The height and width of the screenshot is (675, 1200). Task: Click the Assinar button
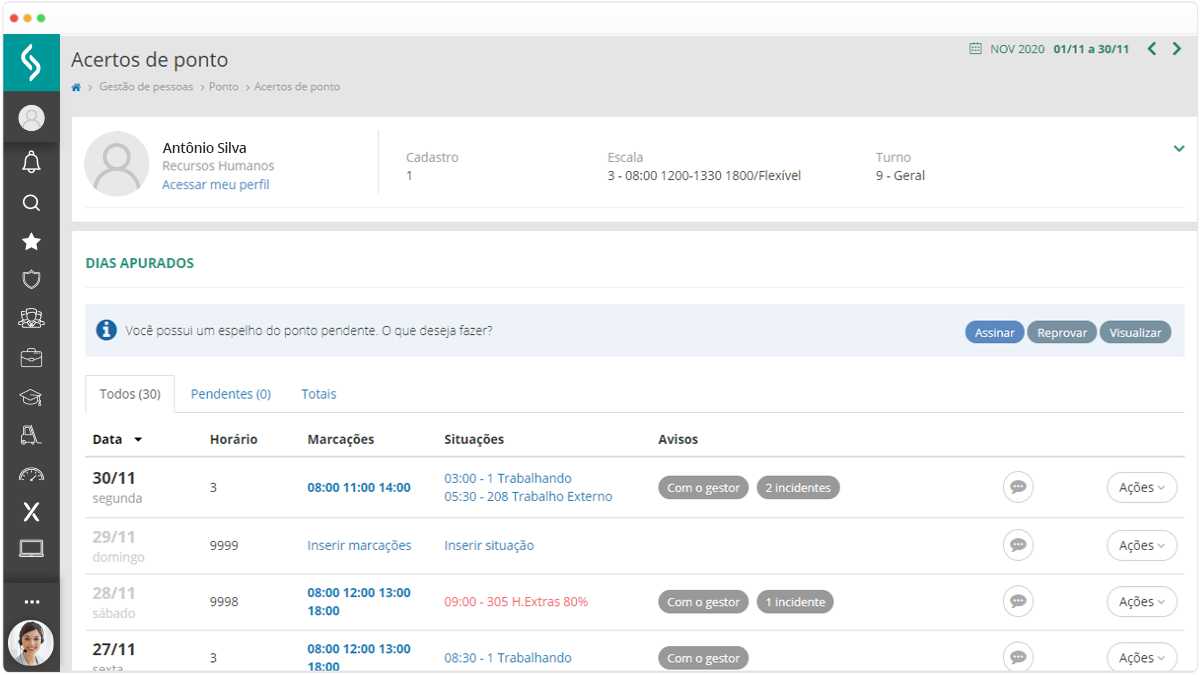tap(994, 333)
